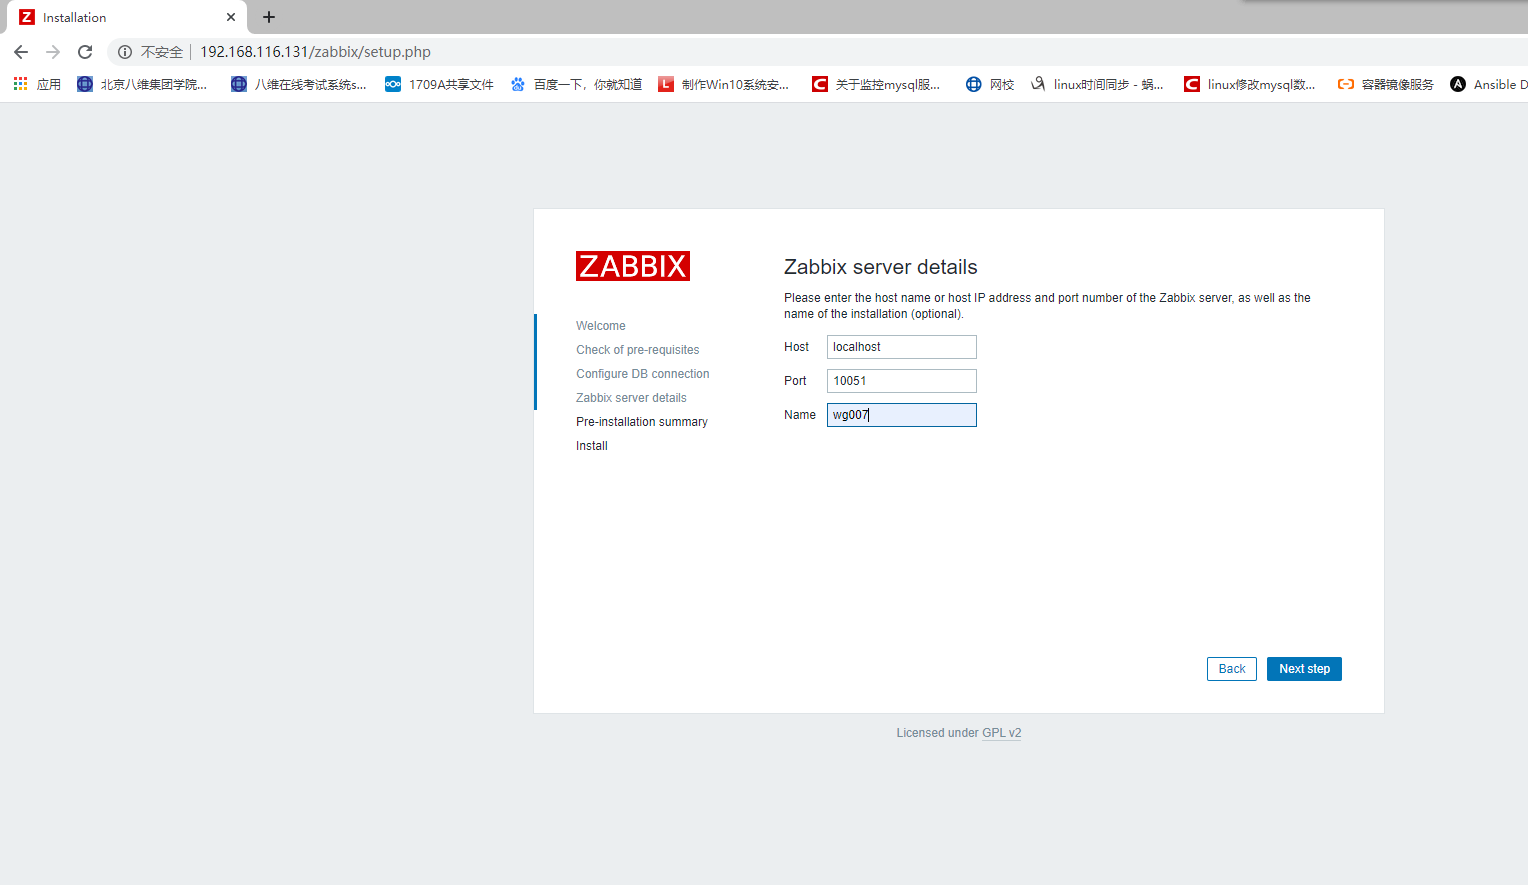Select Zabbix server details step

(x=631, y=398)
